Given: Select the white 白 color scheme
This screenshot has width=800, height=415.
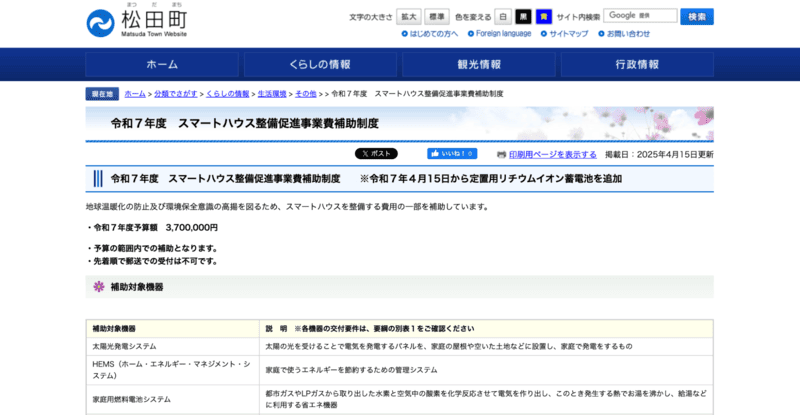Looking at the screenshot, I should [503, 17].
